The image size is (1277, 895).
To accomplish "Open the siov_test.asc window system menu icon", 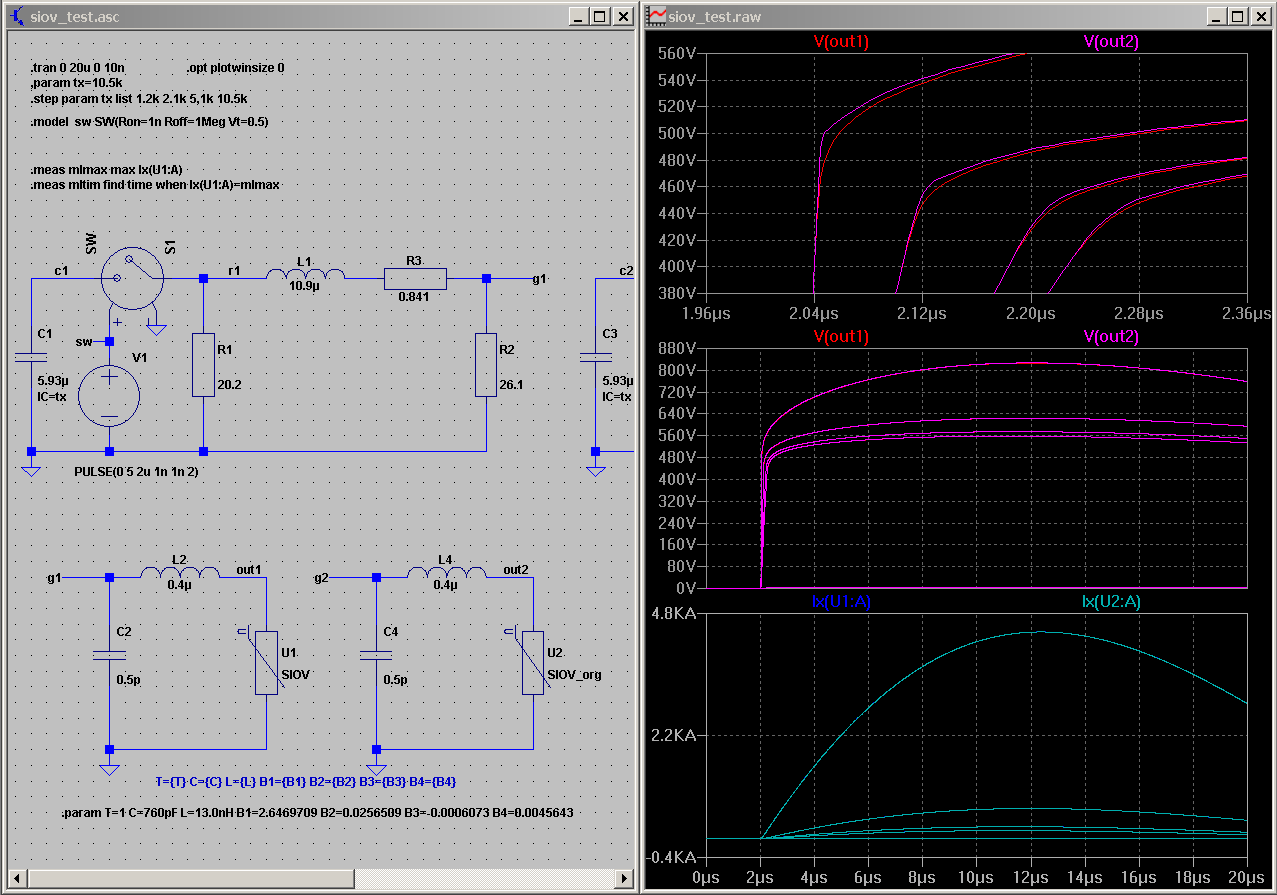I will coord(16,16).
